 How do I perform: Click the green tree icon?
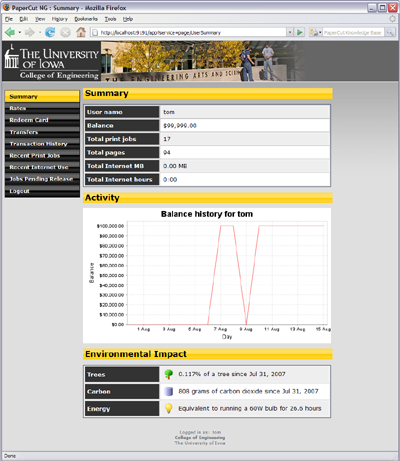tap(169, 374)
